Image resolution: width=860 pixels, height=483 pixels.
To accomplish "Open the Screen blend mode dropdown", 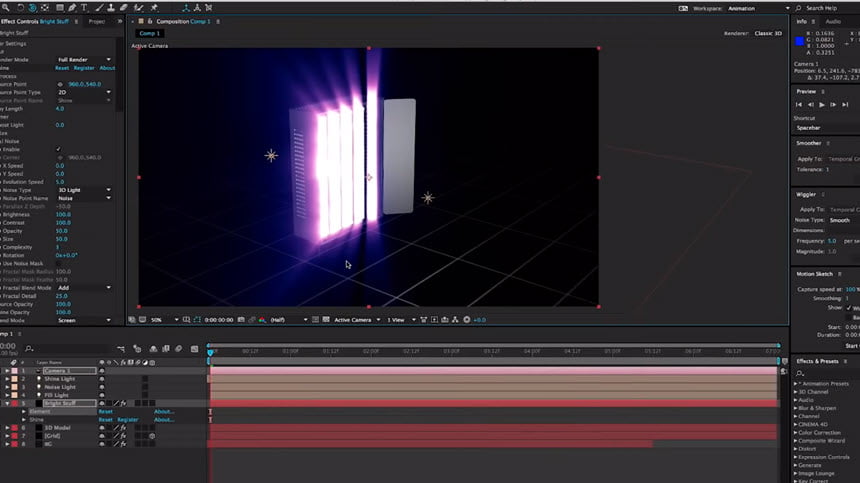I will click(x=84, y=320).
